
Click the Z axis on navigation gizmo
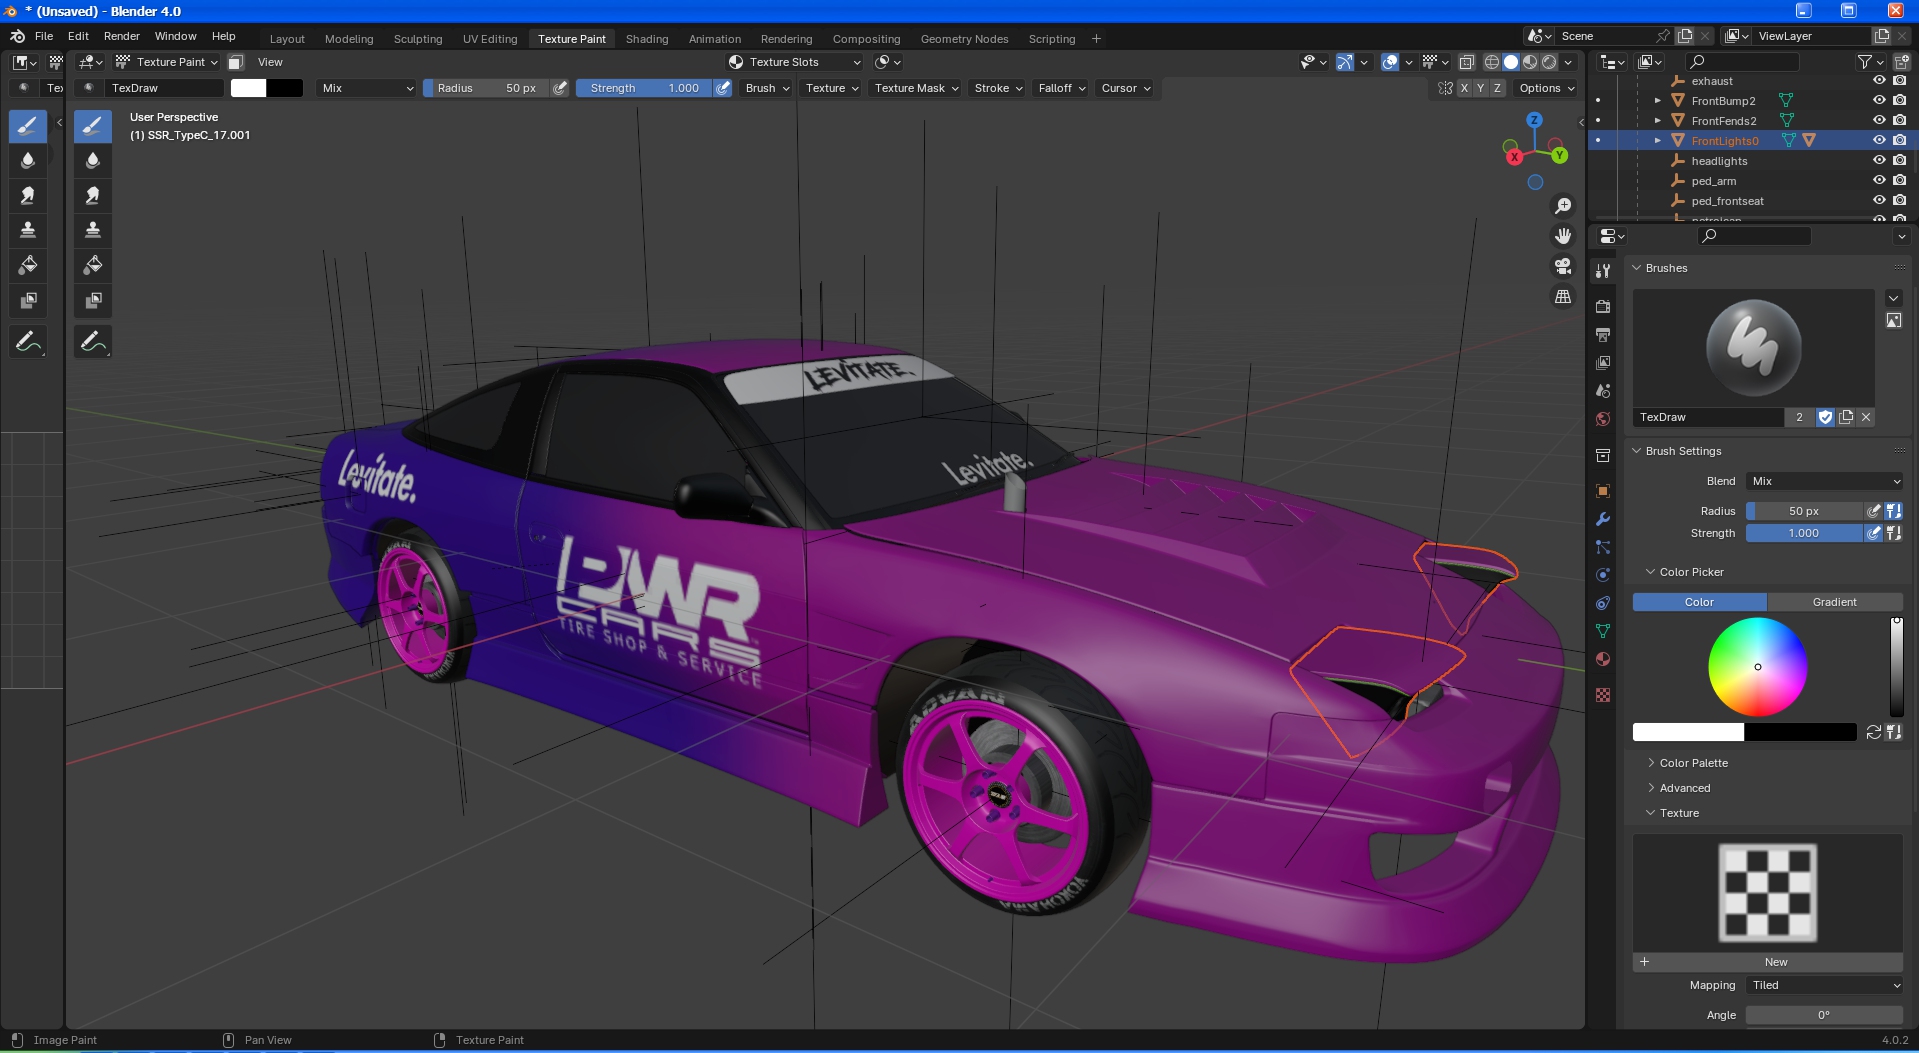(x=1534, y=120)
